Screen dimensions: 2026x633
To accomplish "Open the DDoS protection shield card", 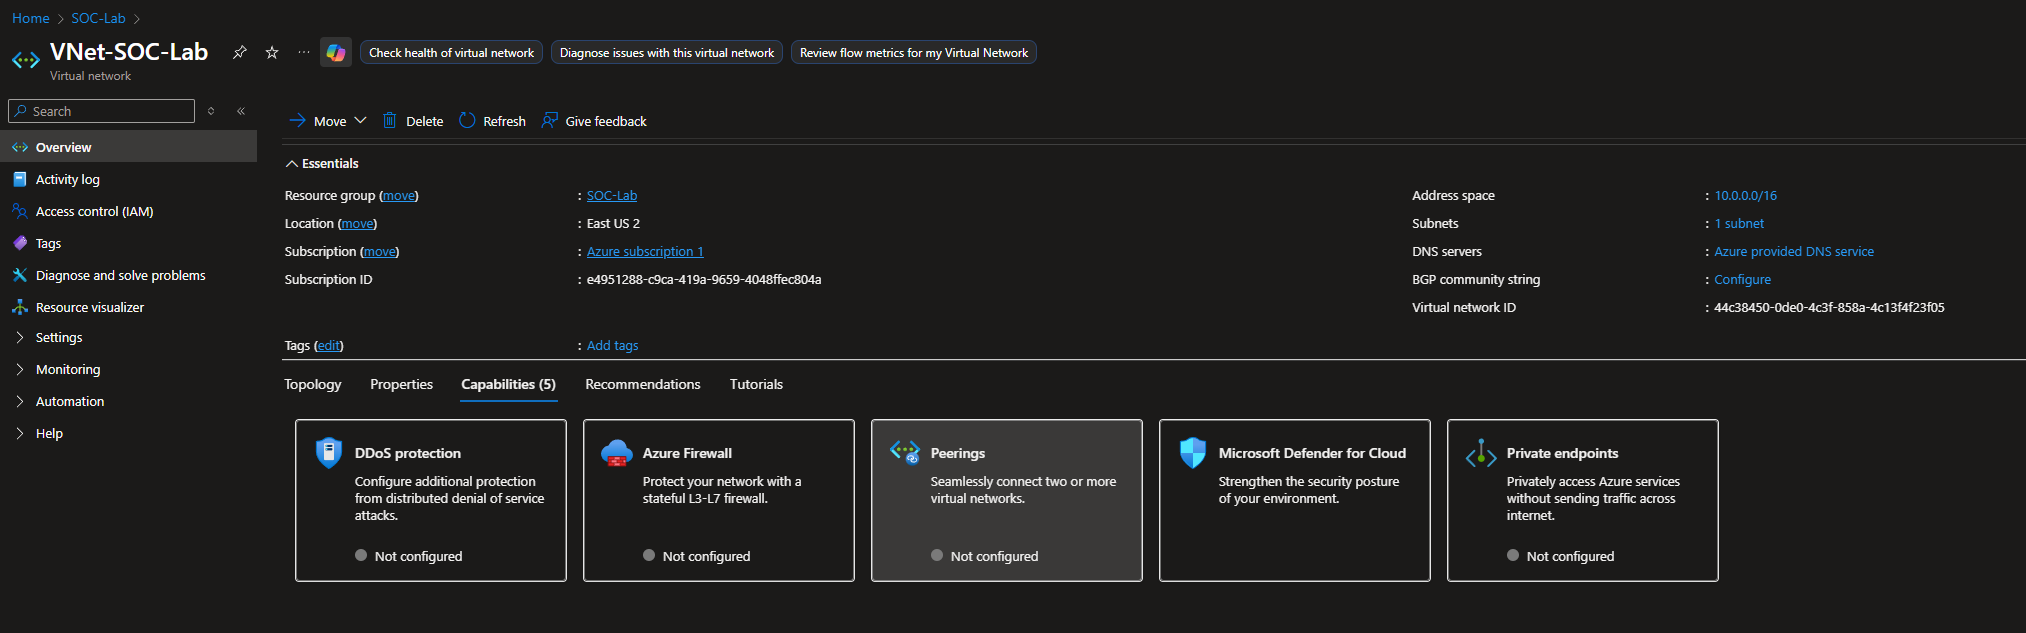I will coord(430,500).
